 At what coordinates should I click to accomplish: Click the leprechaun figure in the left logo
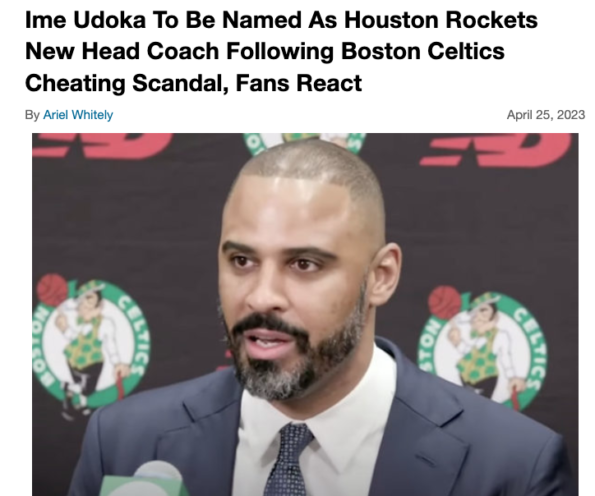tap(89, 334)
